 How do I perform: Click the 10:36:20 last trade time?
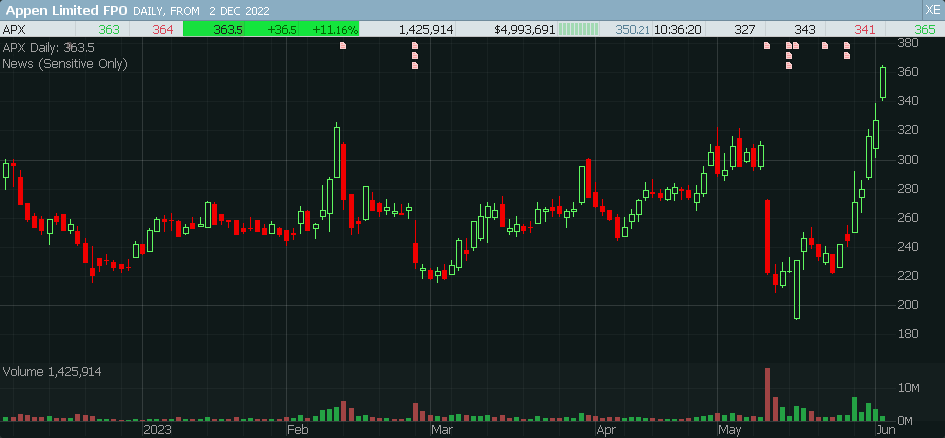[x=678, y=30]
